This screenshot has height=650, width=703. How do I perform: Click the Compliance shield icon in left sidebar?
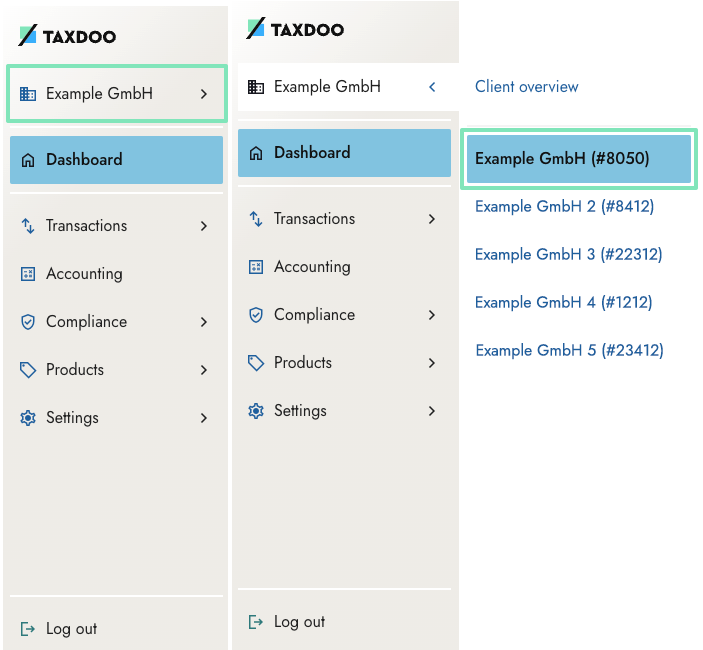click(28, 322)
